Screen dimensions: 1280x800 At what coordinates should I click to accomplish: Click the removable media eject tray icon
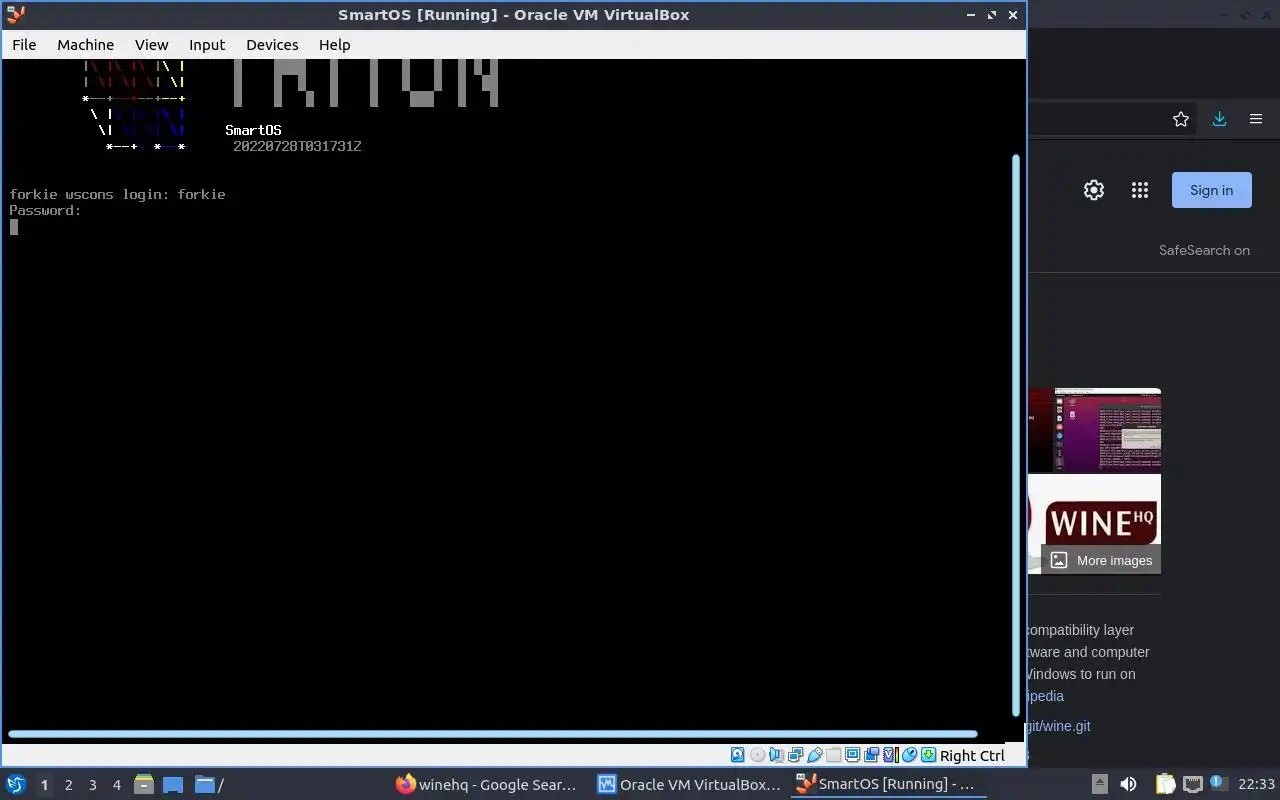pos(1100,784)
